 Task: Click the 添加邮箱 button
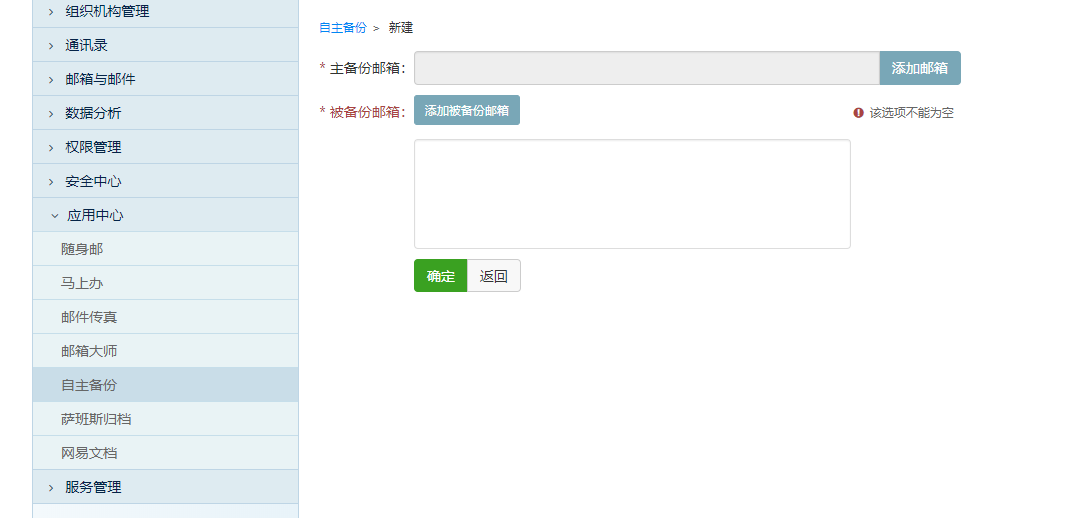(x=919, y=68)
